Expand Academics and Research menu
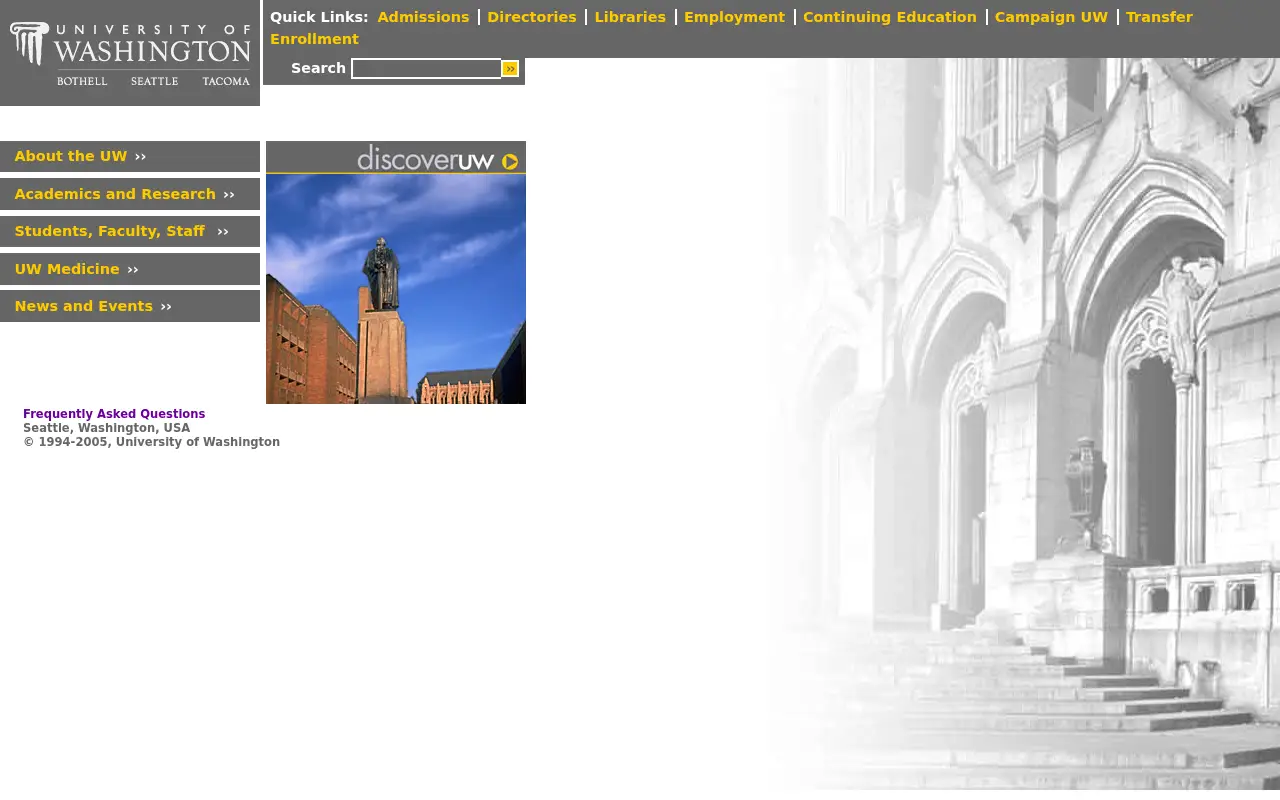 pos(130,194)
